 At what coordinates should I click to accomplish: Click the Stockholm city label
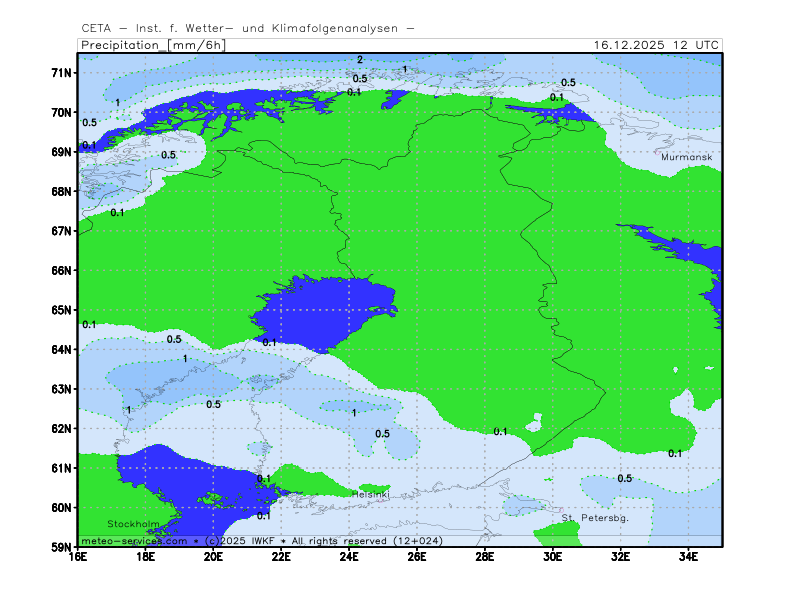tap(133, 524)
